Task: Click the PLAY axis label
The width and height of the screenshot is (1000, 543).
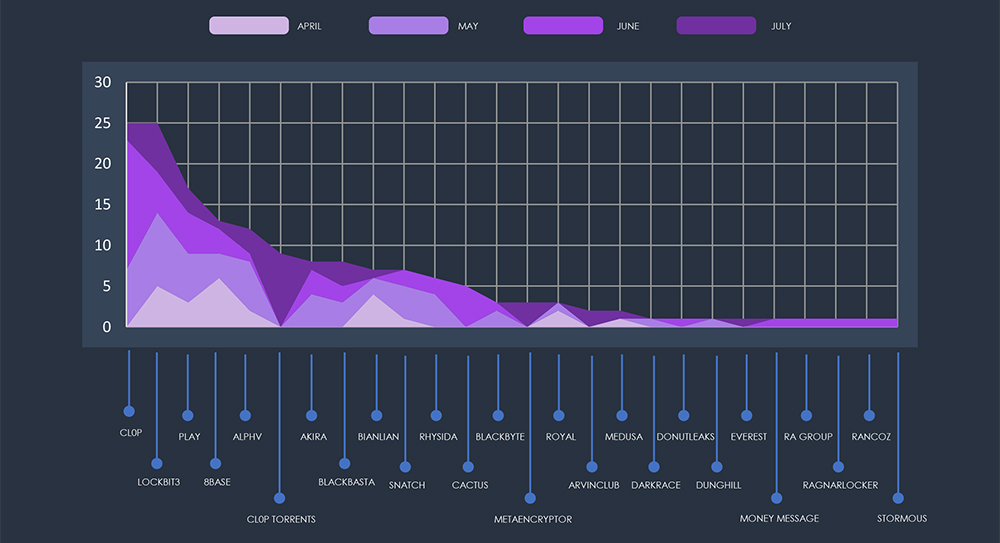Action: pos(189,436)
